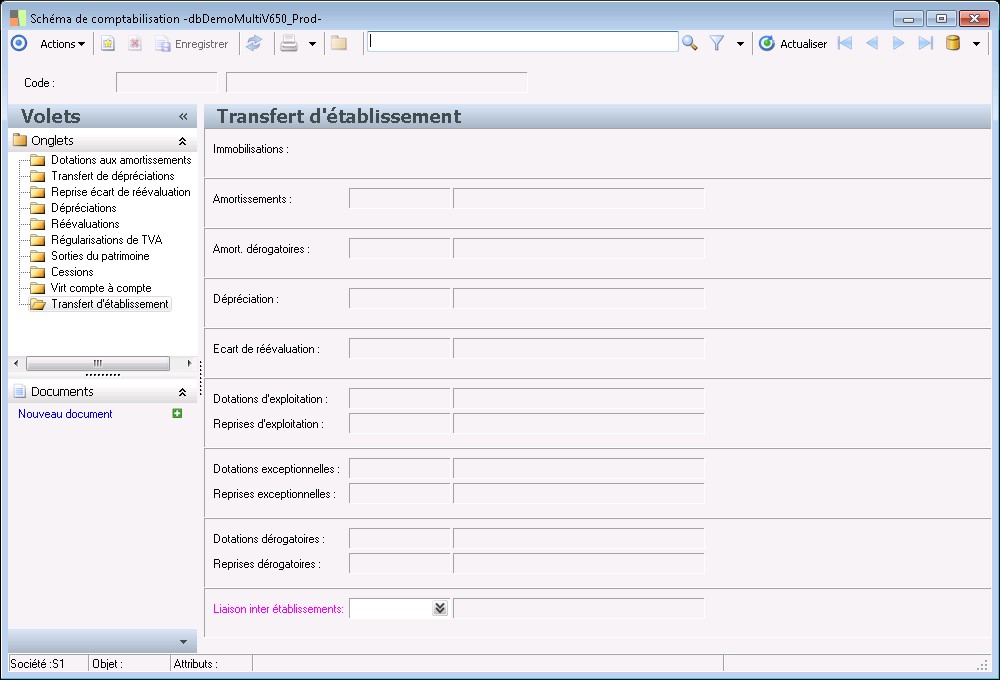This screenshot has height=680, width=1000.
Task: Select Dotations aux amortissements tab
Action: pos(121,160)
